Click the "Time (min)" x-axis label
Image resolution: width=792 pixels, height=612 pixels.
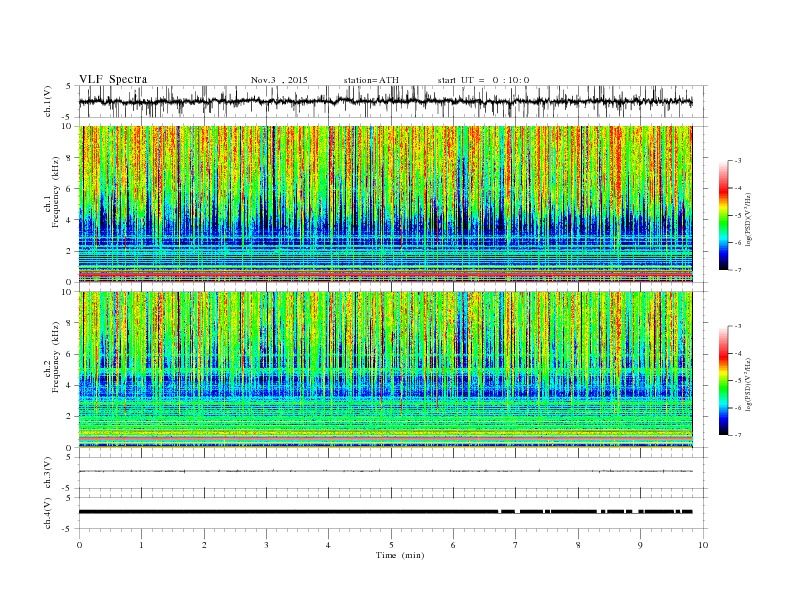click(x=400, y=555)
